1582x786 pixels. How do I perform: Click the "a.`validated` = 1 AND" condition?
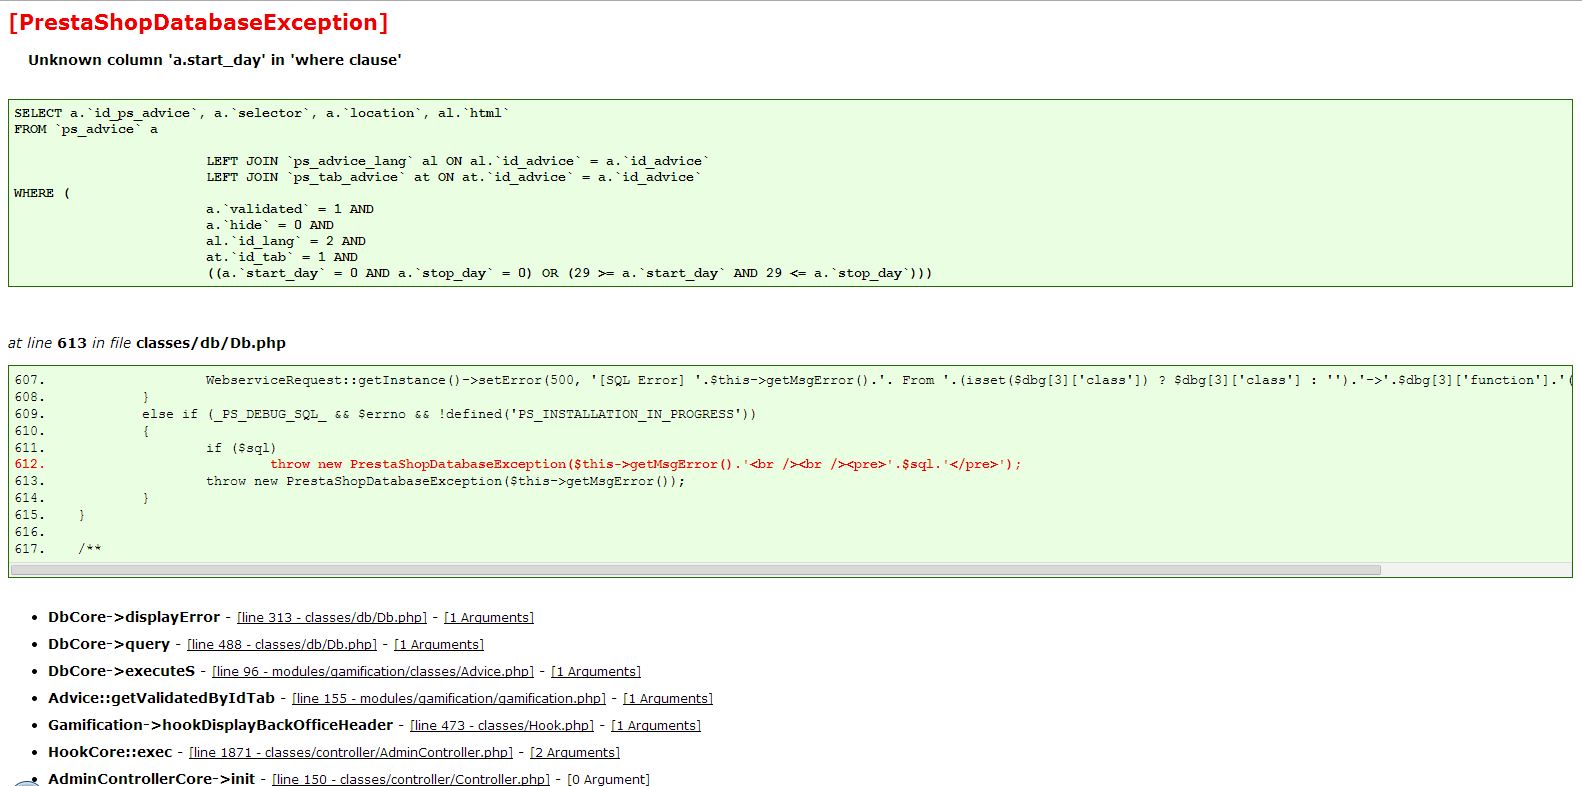pos(290,209)
